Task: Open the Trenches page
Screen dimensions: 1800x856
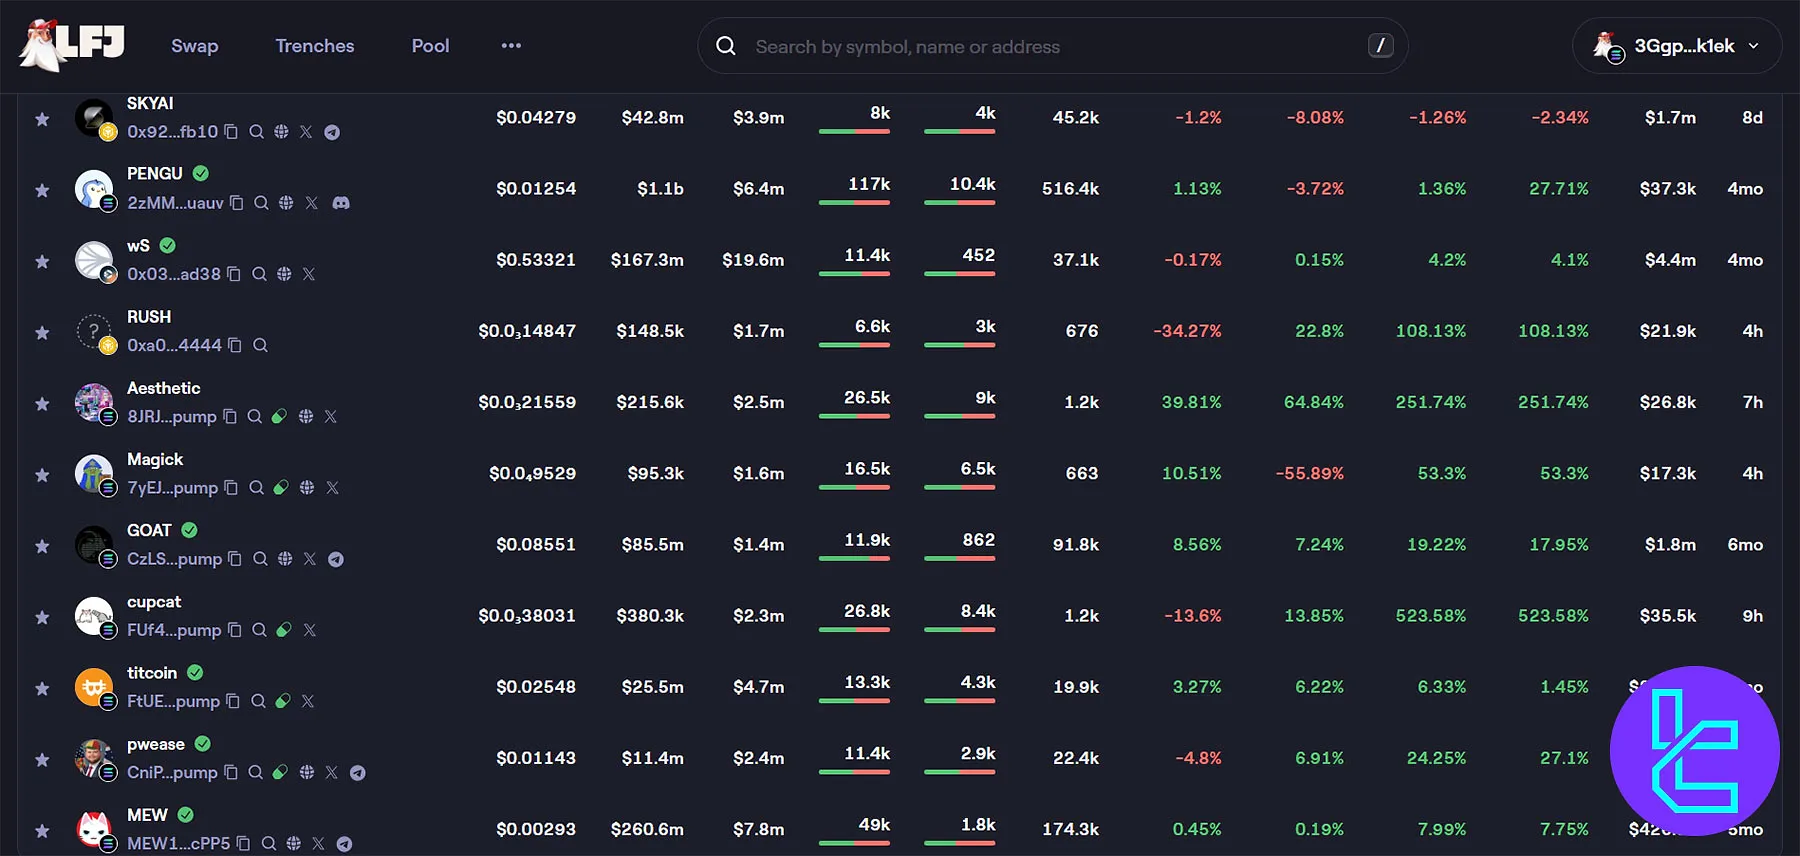Action: click(x=315, y=46)
